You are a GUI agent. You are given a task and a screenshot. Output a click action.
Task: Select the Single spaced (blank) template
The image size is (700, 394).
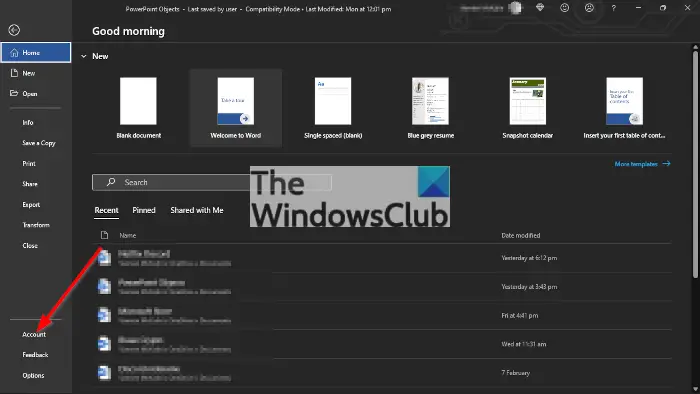click(333, 108)
